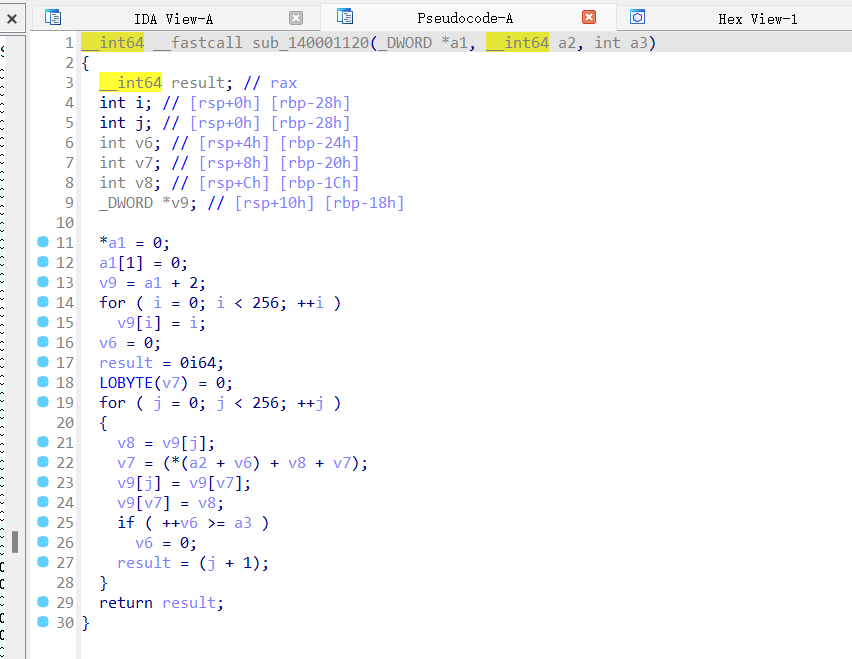Click variable v8 declaration on line 8
The height and width of the screenshot is (659, 852).
[x=130, y=183]
